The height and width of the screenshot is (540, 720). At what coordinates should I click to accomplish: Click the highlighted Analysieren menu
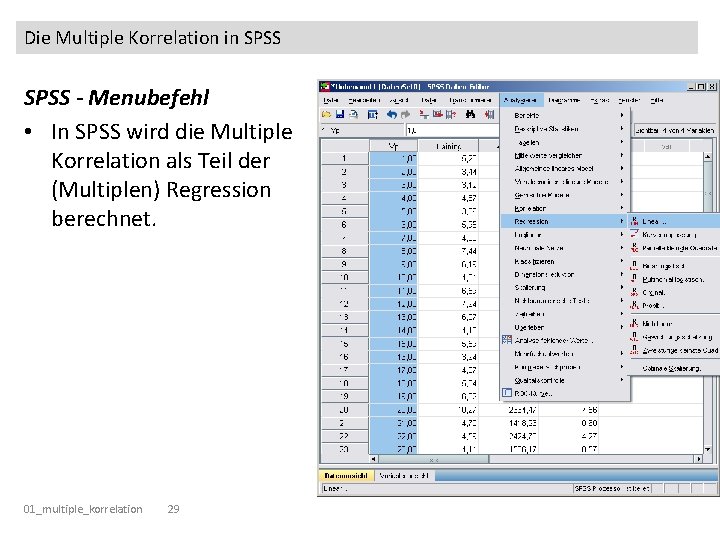pos(520,100)
